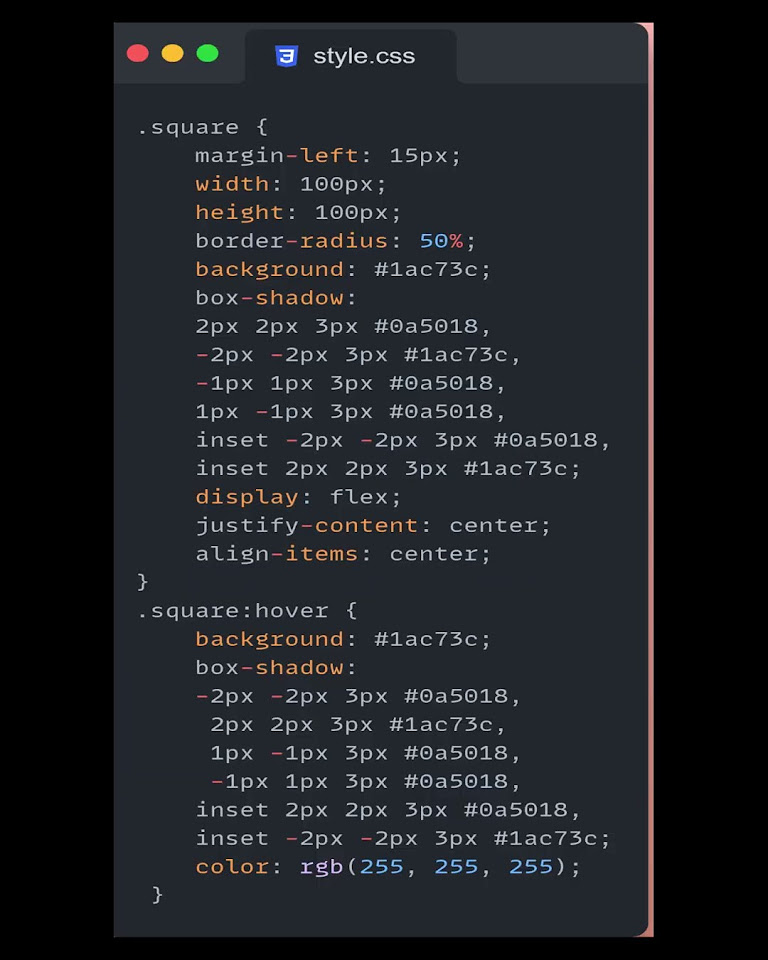Click the closing brace of the hover rule
Image resolution: width=768 pixels, height=960 pixels.
(x=157, y=894)
